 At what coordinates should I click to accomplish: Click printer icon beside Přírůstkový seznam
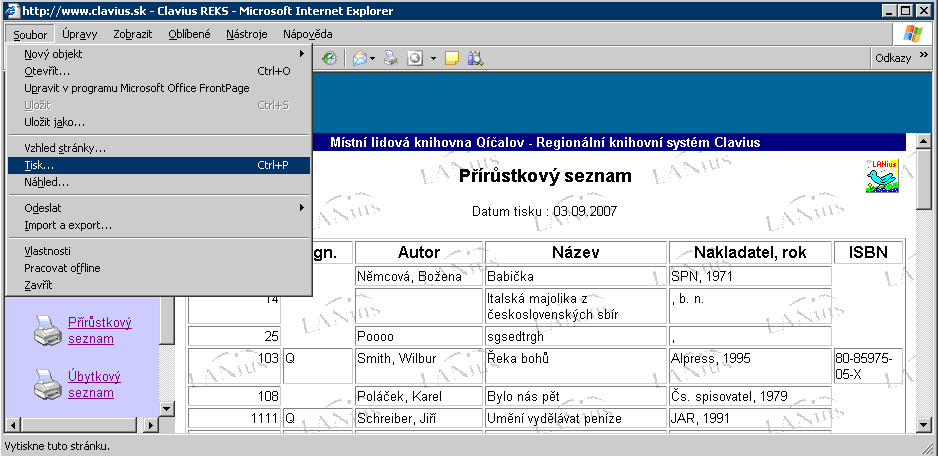[47, 330]
